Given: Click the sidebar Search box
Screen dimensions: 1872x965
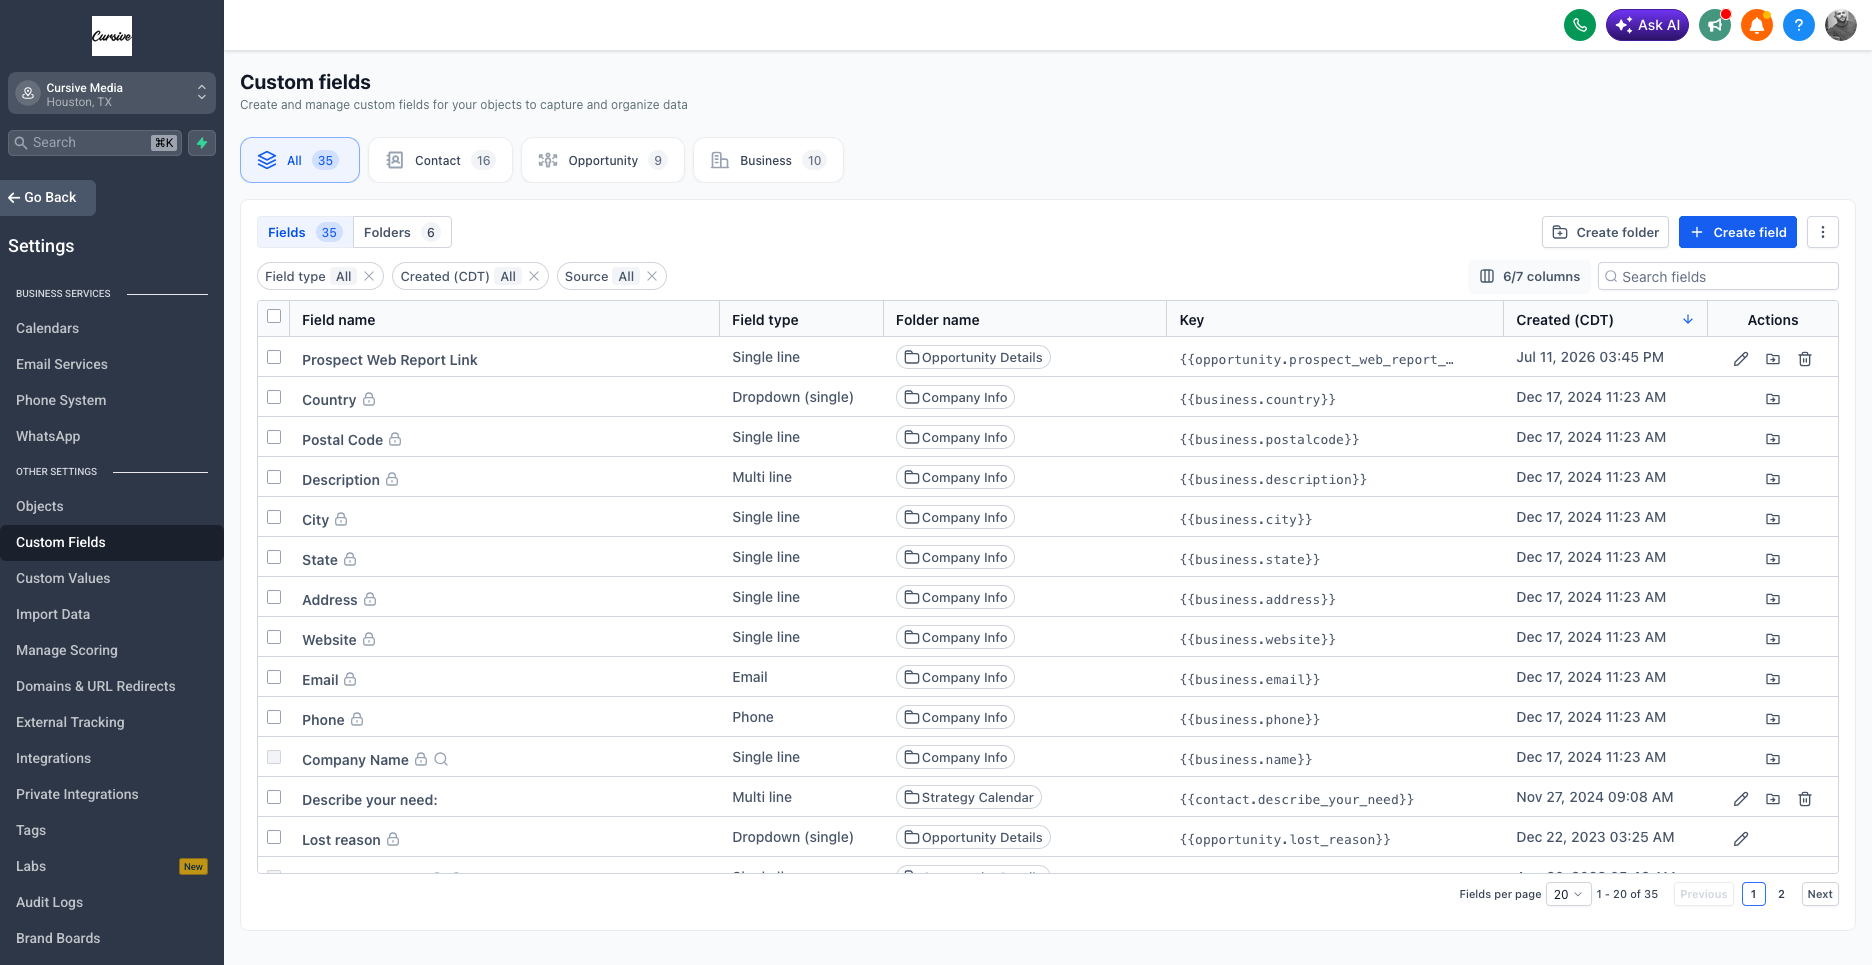Looking at the screenshot, I should [x=95, y=143].
